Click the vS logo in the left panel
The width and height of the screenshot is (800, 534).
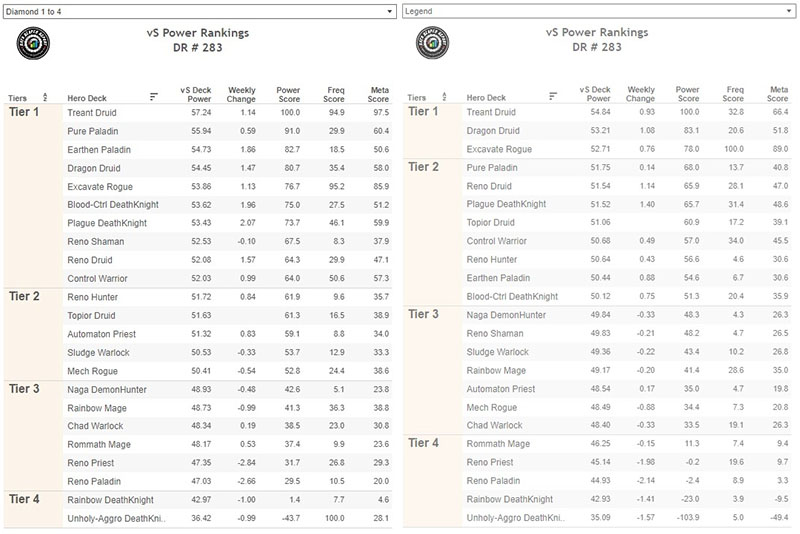pos(33,43)
